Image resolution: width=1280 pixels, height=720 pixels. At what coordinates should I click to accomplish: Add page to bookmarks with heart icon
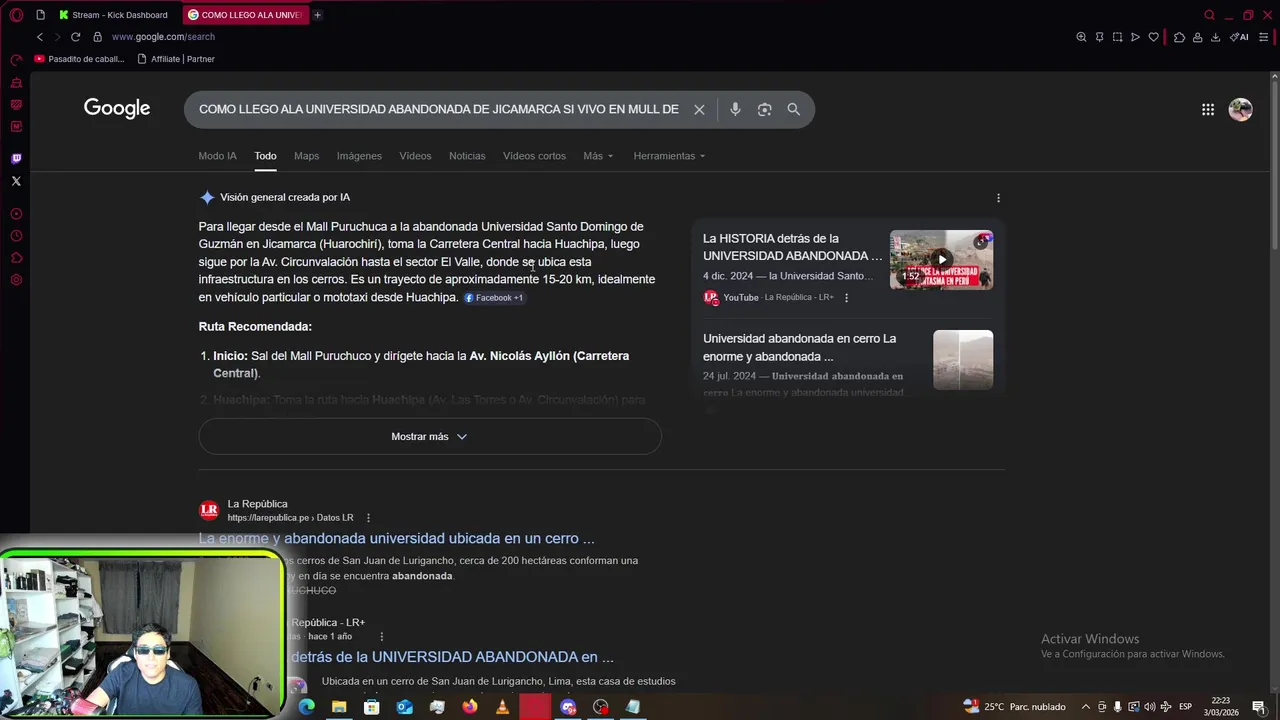[x=1153, y=37]
